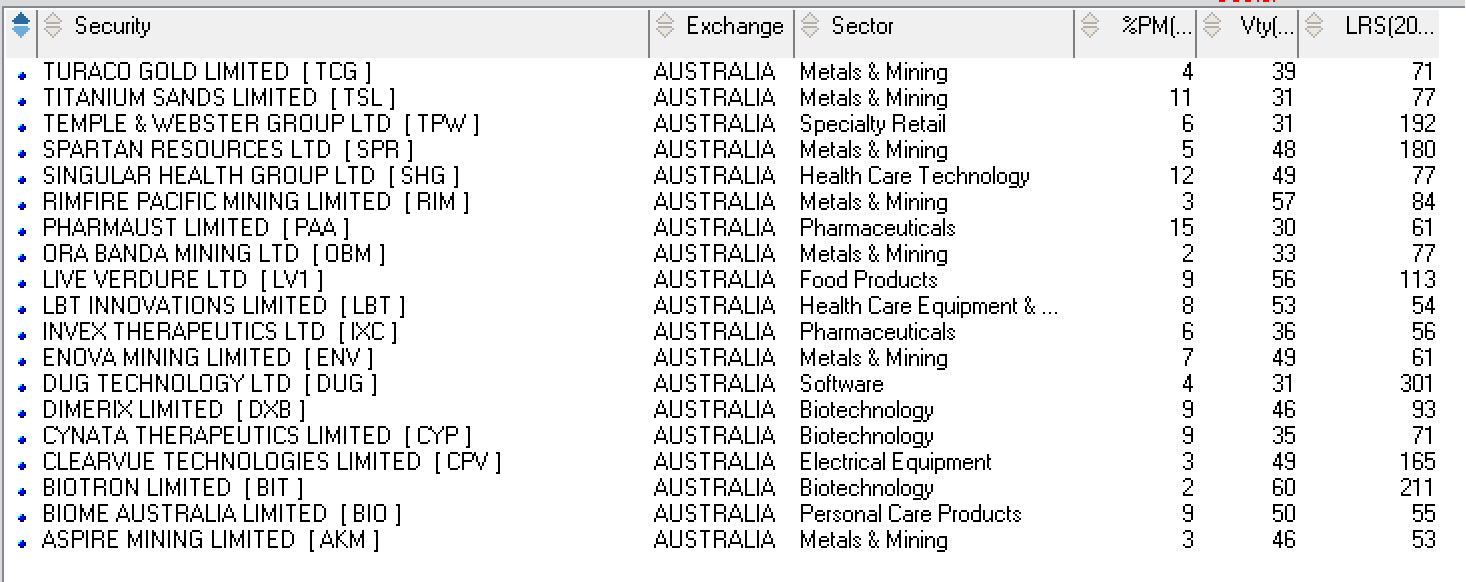Click the sort arrows icon beside %PM
Viewport: 1466px width, 582px height.
1090,27
